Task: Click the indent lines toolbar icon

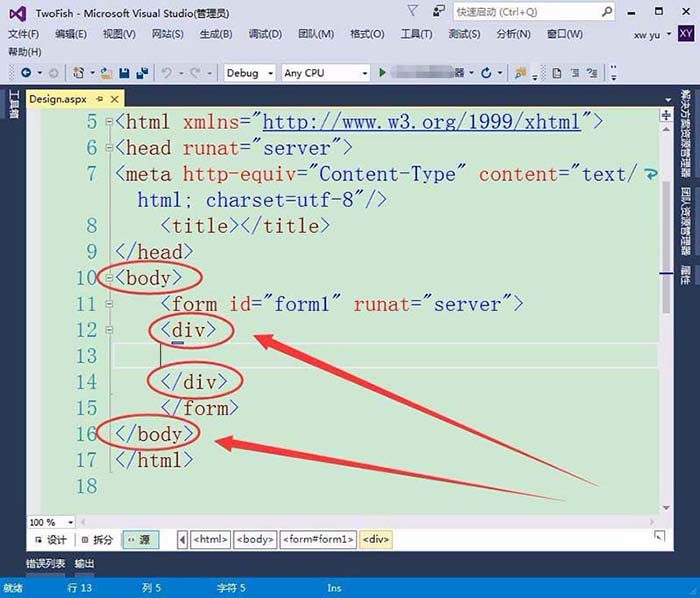Action: tap(575, 72)
